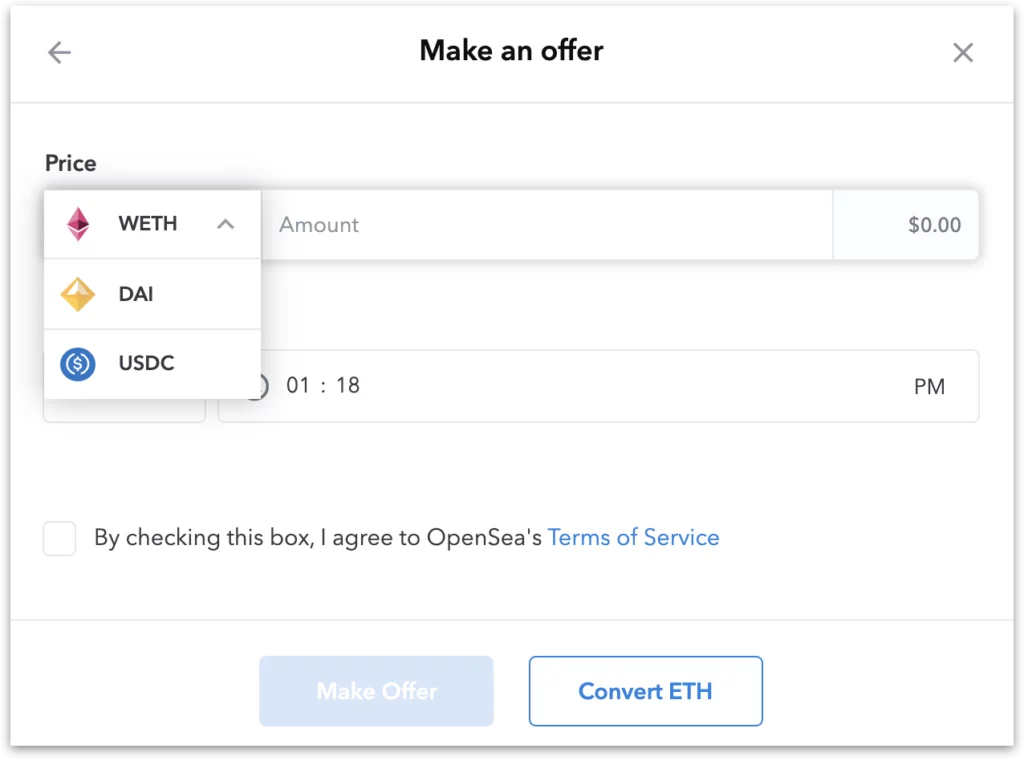Open the WETH currency selector

click(152, 224)
